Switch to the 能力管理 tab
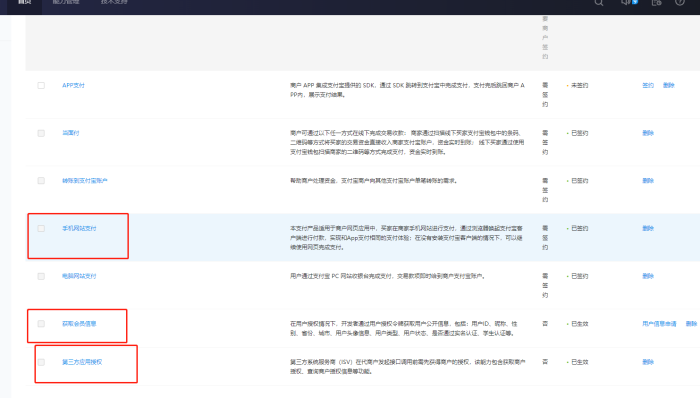 (66, 2)
